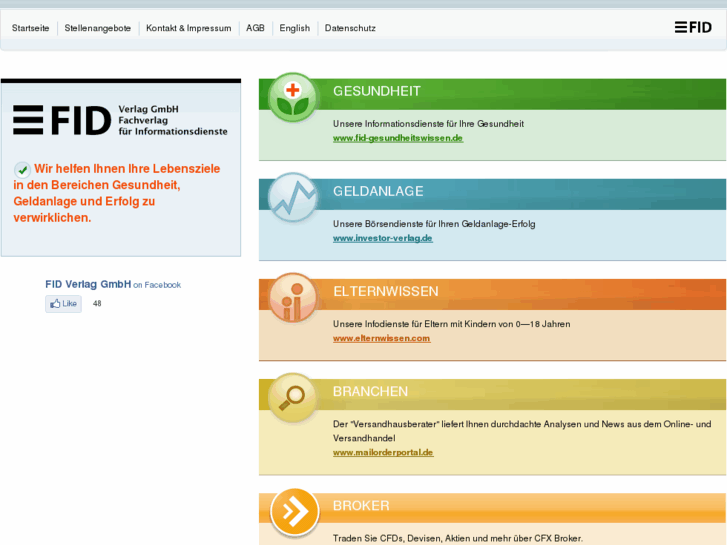Click the BROKER section header

click(492, 508)
